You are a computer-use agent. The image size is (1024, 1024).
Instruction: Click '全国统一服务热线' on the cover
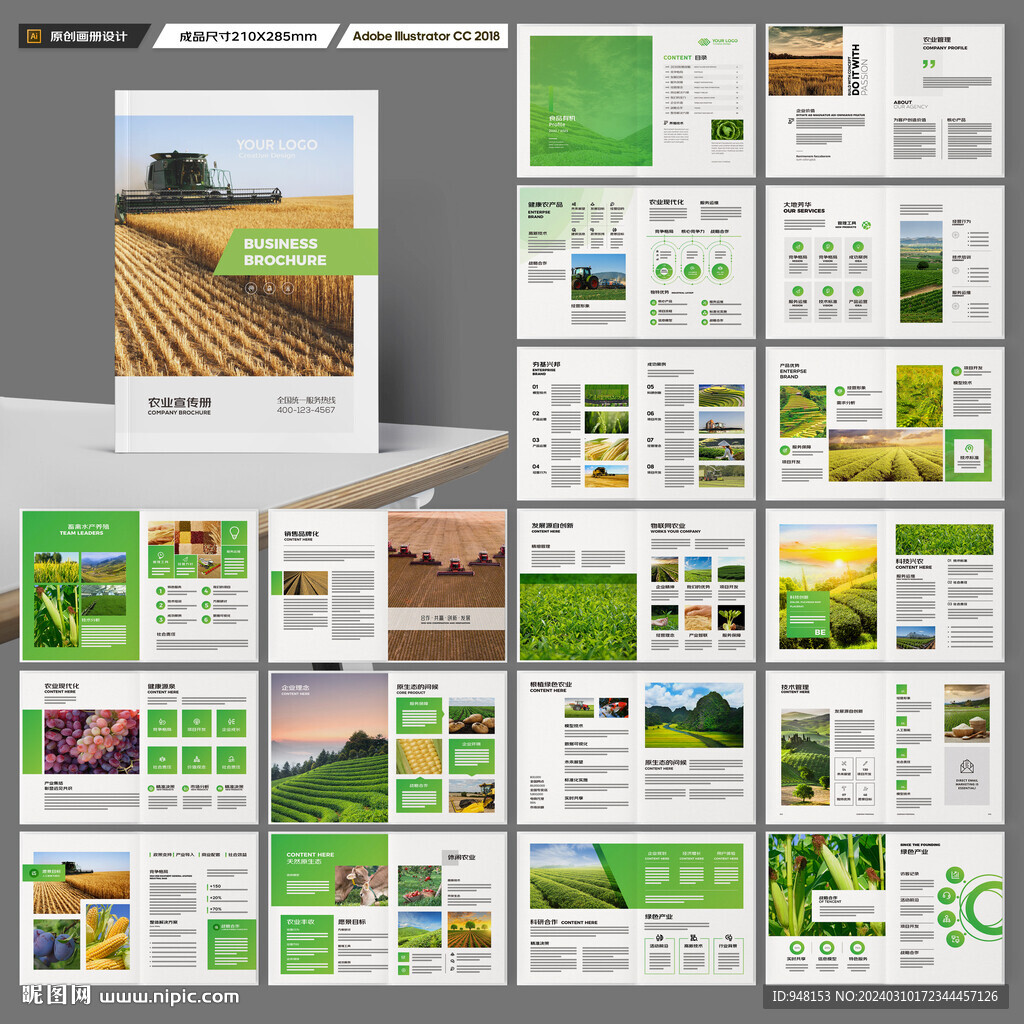click(306, 400)
